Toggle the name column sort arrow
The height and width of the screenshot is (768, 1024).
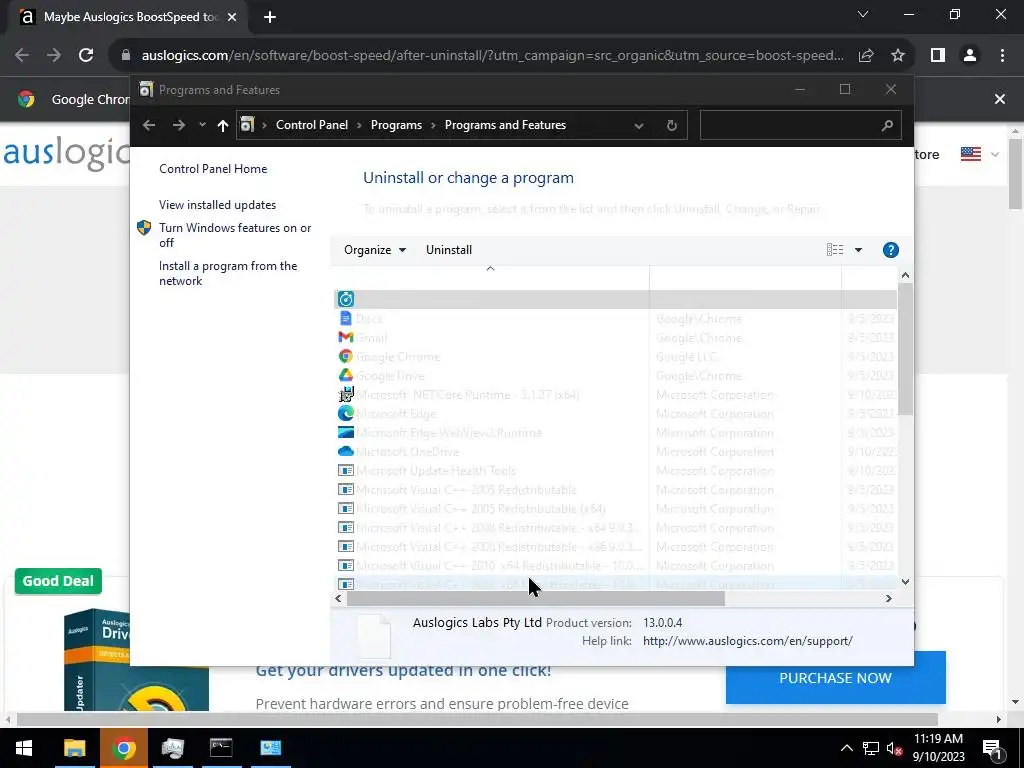490,268
